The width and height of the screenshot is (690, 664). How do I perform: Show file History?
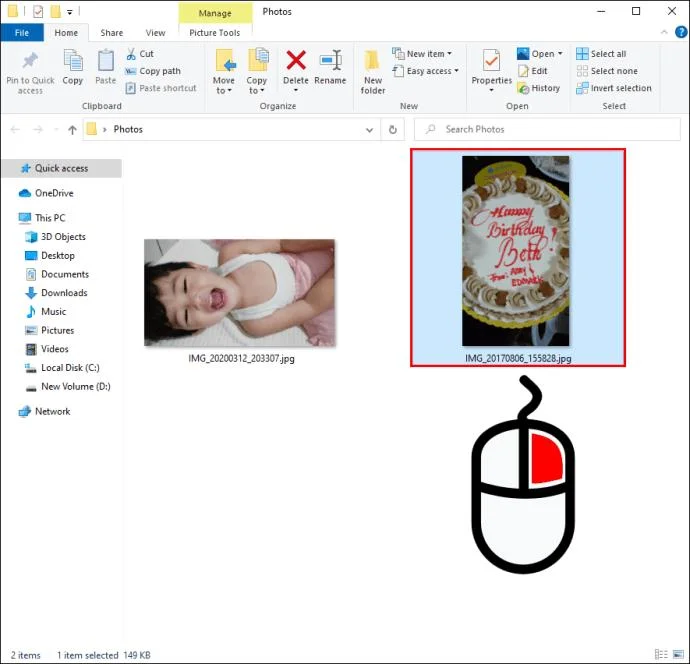pyautogui.click(x=539, y=88)
